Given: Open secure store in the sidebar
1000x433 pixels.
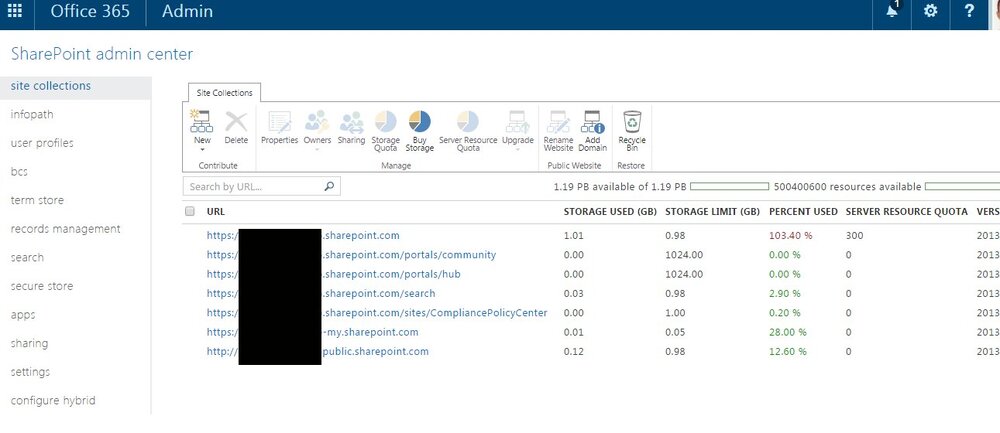Looking at the screenshot, I should click(42, 286).
